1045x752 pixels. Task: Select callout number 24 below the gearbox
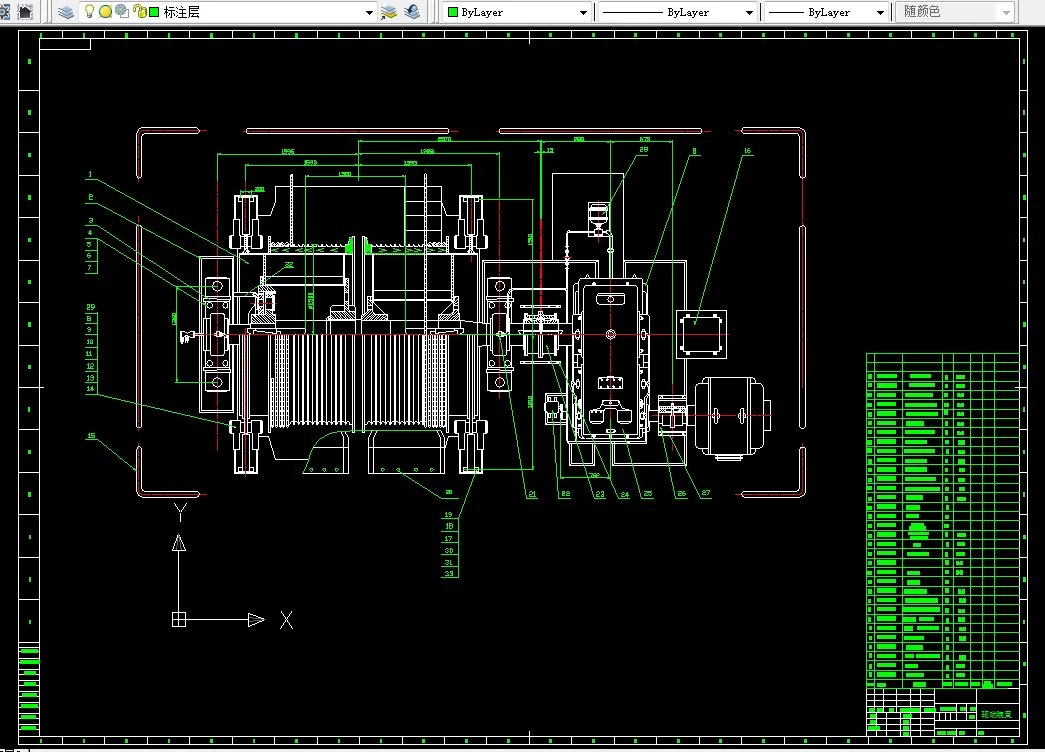[624, 494]
